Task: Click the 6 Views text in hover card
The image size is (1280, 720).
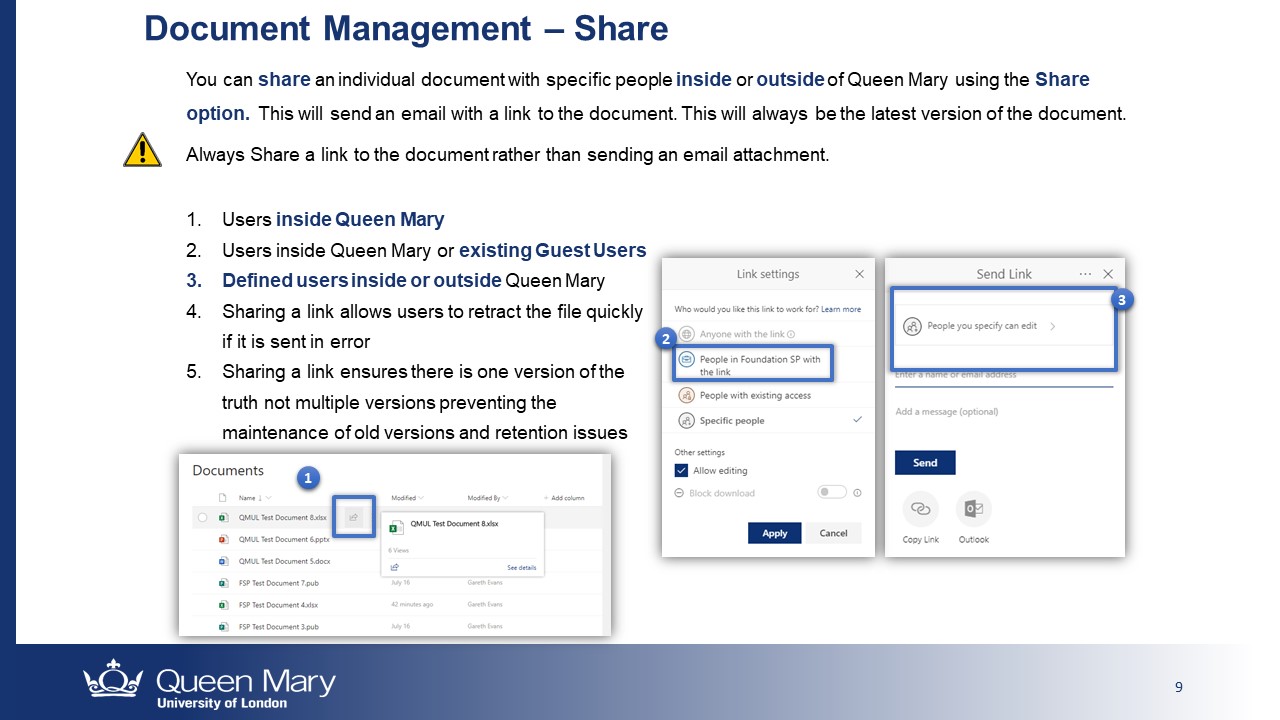Action: click(x=397, y=550)
